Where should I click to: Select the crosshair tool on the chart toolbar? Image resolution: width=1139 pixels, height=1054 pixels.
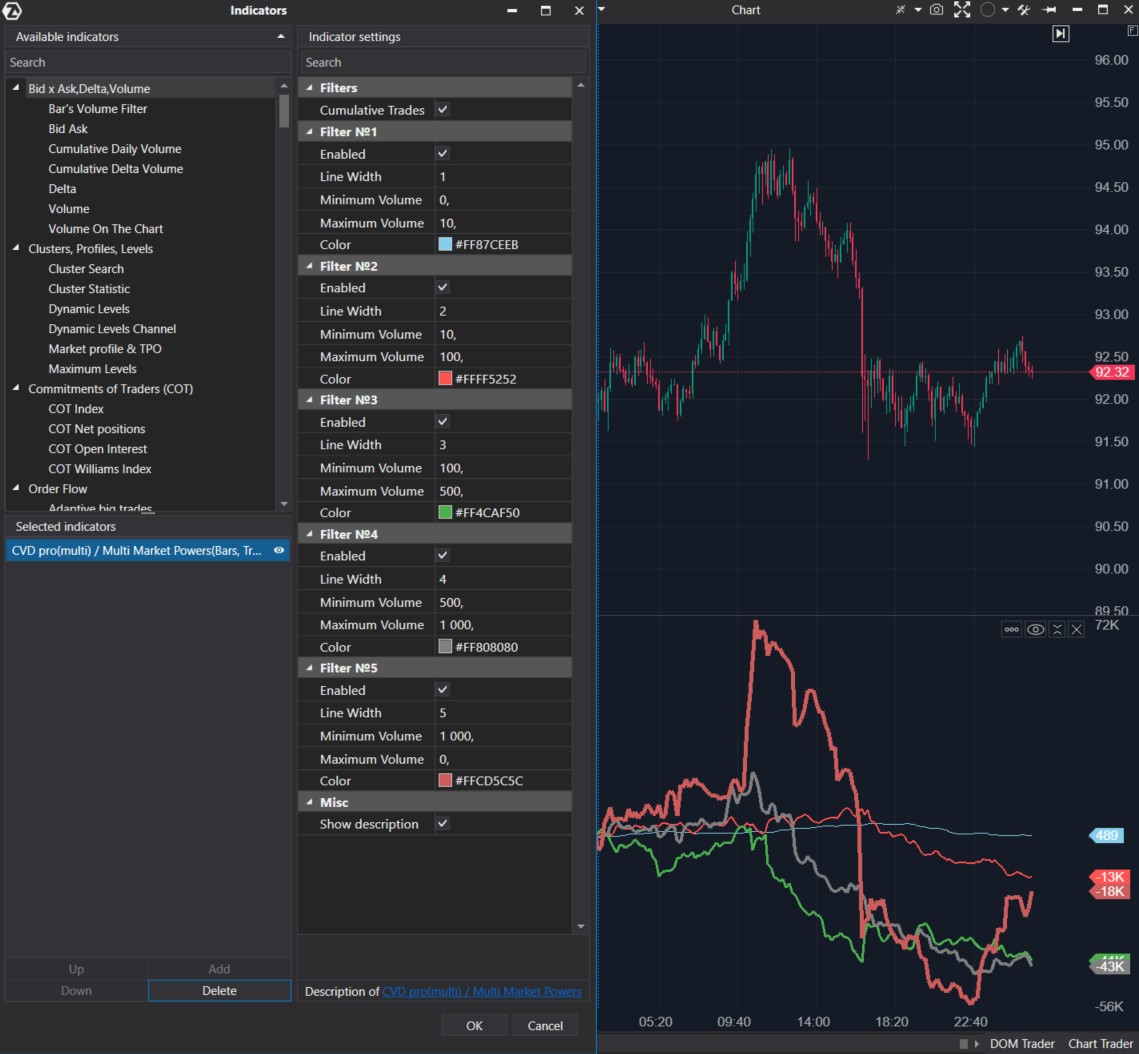tap(900, 10)
